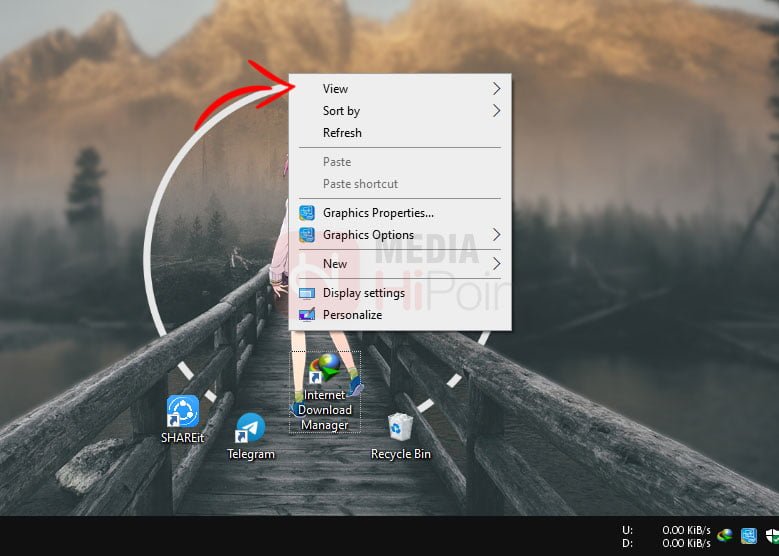Click the icon beside Graphics Options

coord(307,235)
